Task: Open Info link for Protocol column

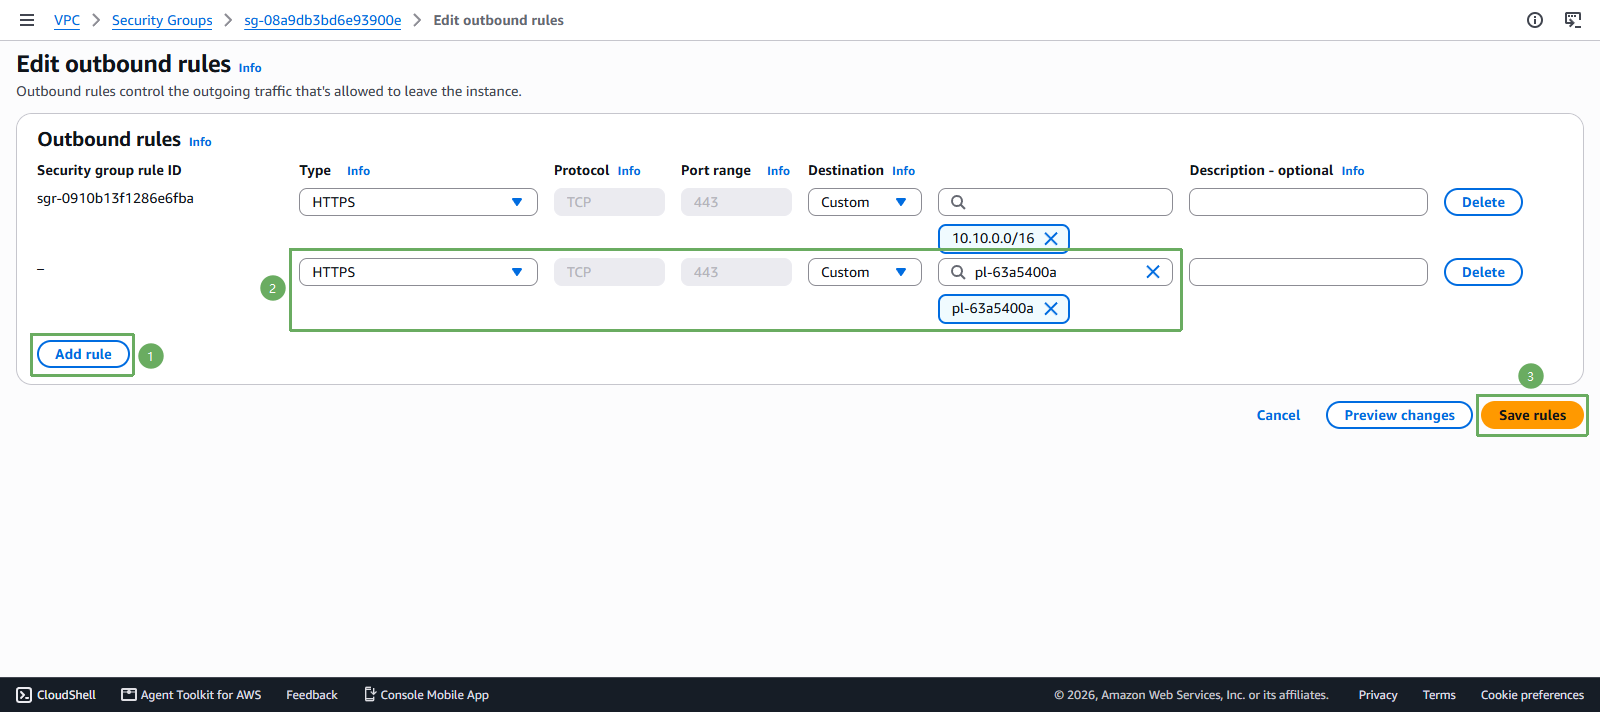Action: click(x=629, y=171)
